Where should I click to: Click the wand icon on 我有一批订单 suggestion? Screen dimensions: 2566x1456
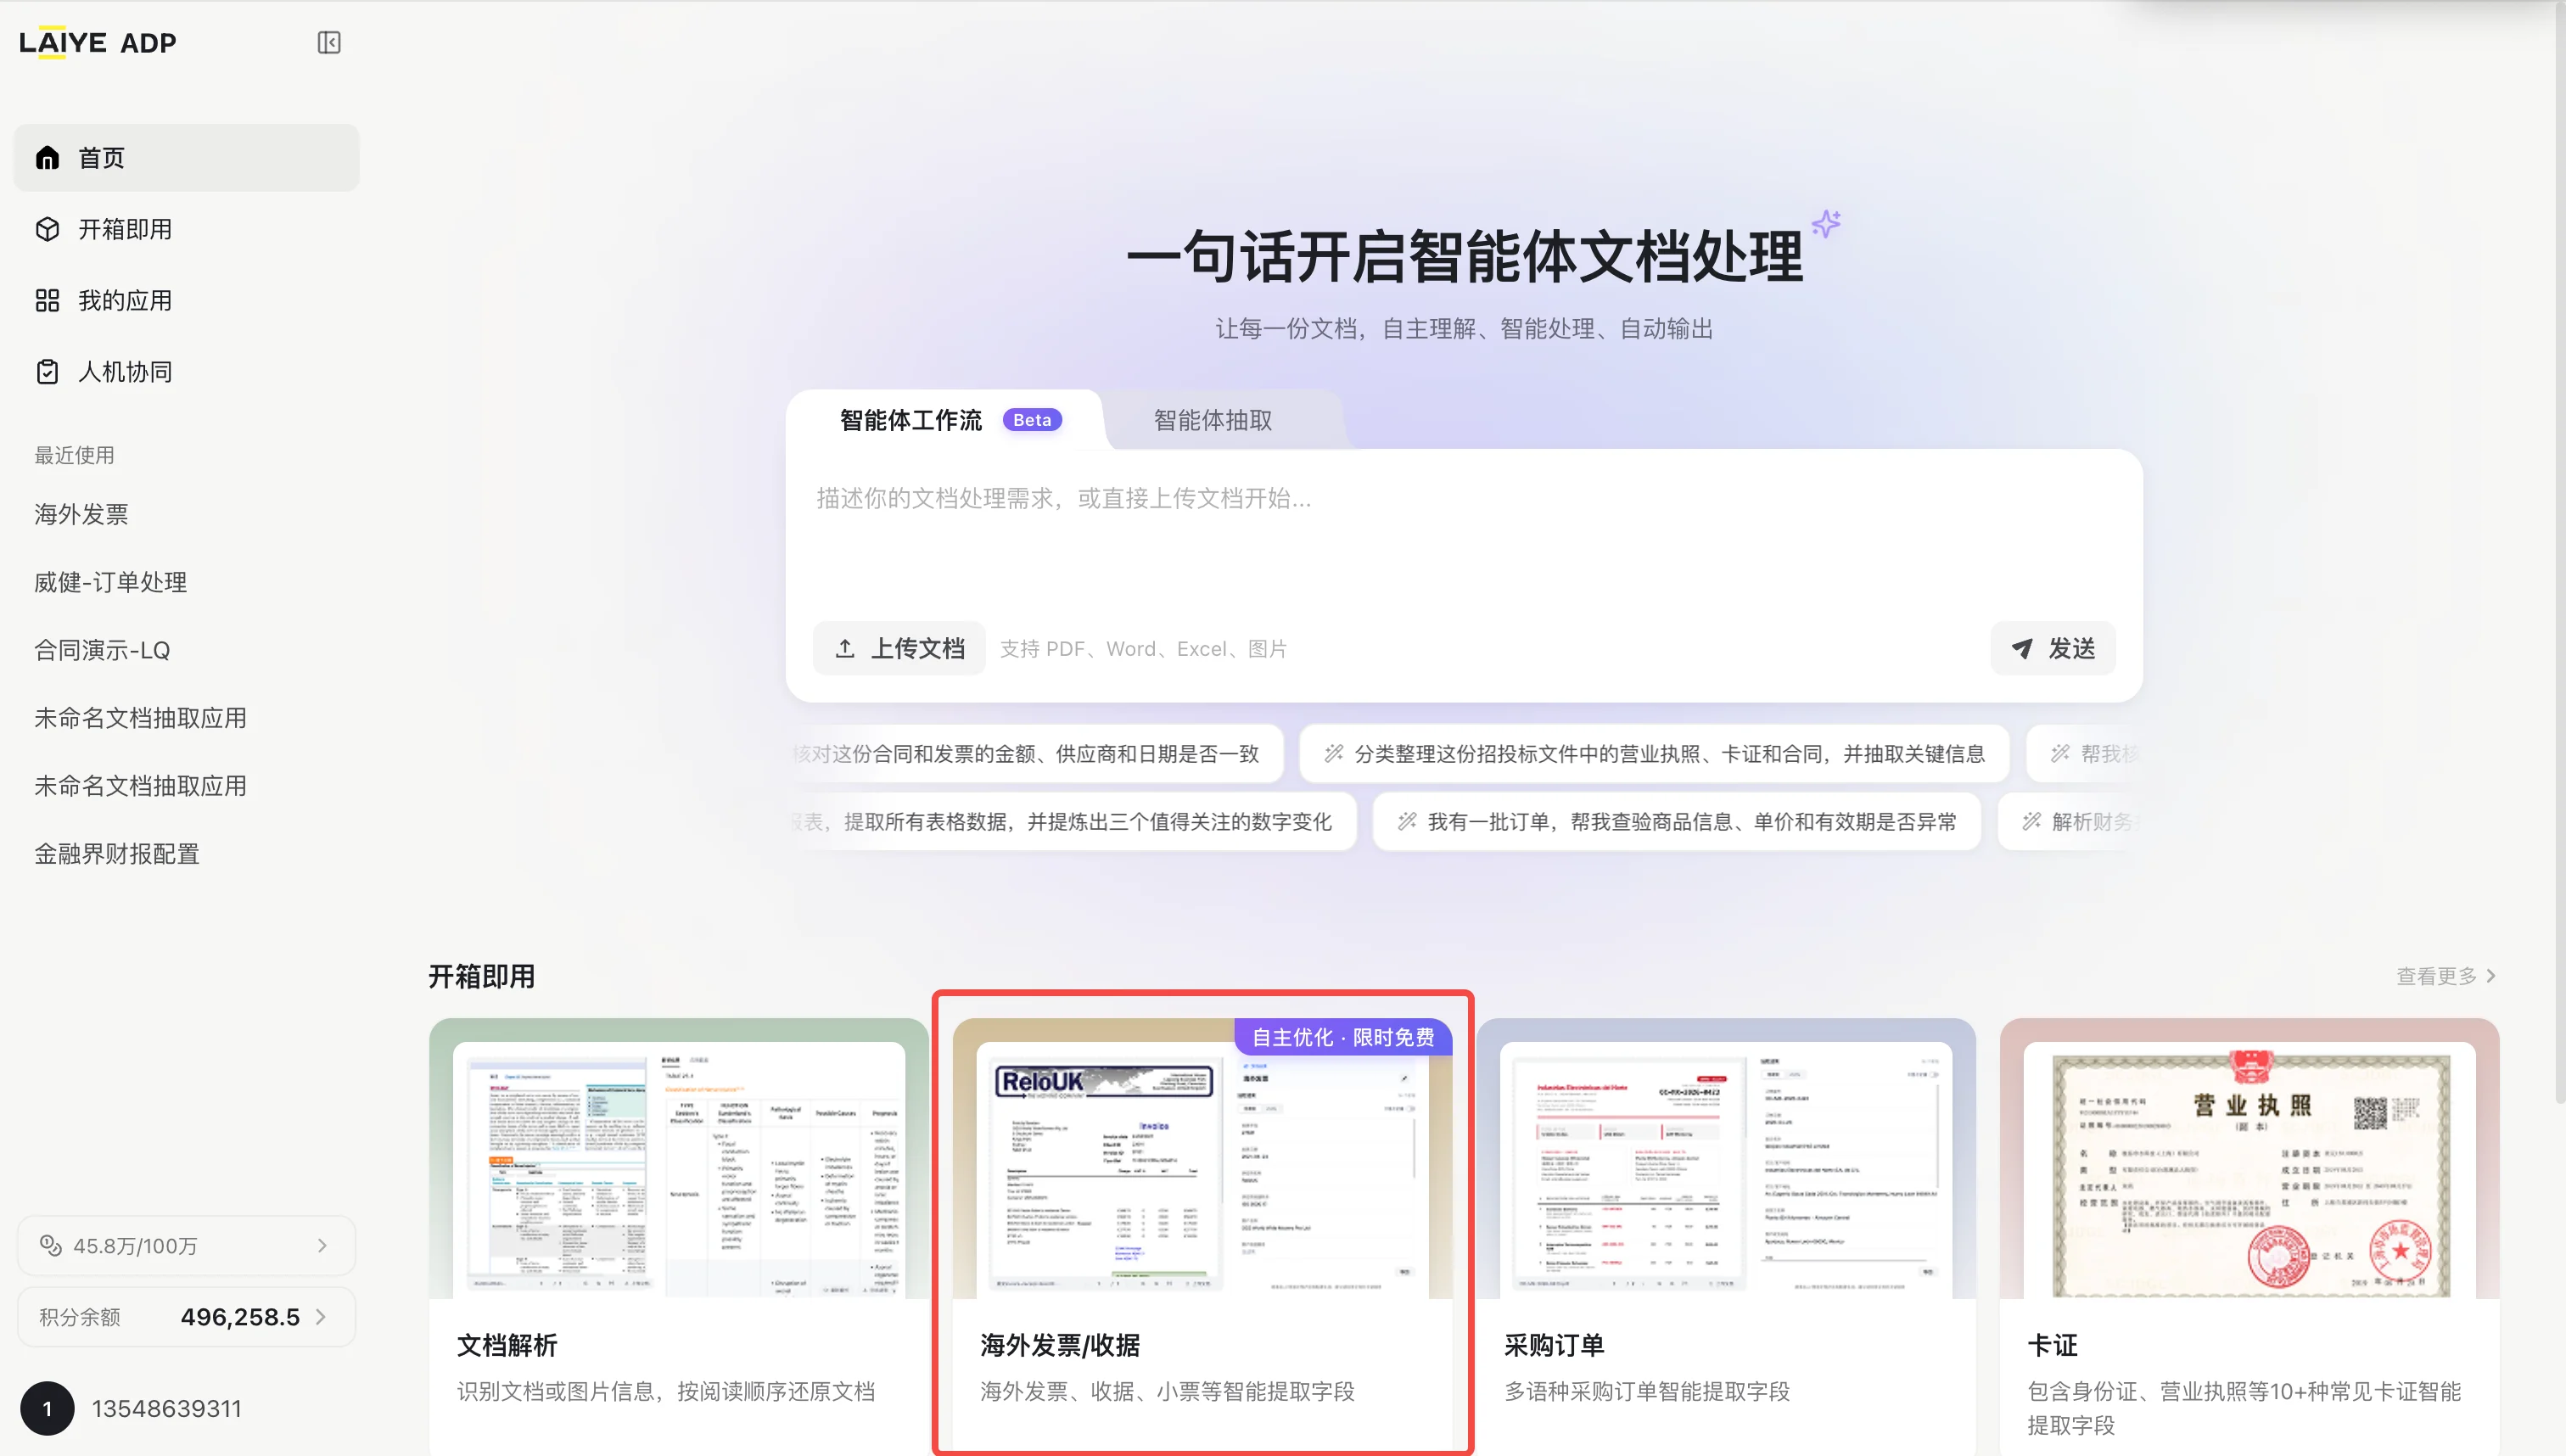coord(1407,822)
